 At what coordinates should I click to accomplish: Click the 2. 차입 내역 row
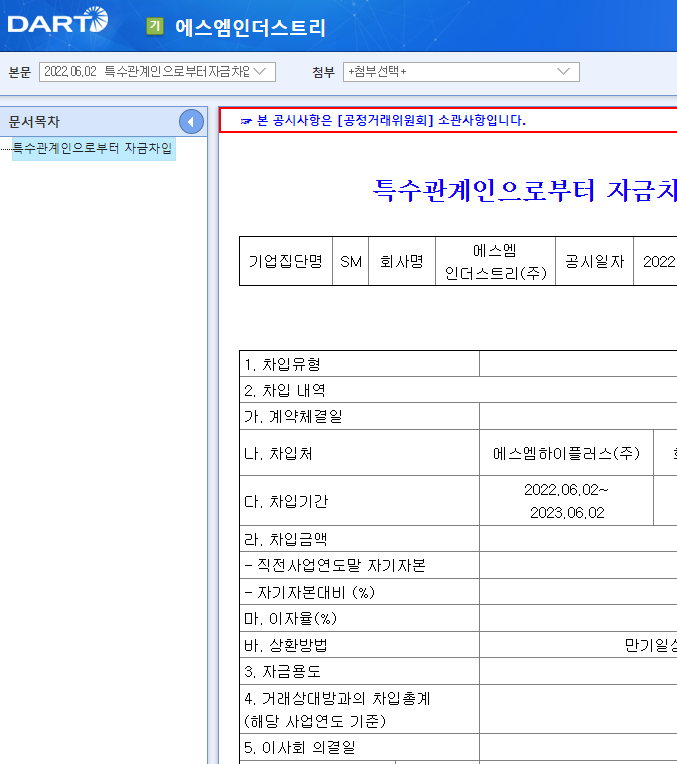coord(458,390)
